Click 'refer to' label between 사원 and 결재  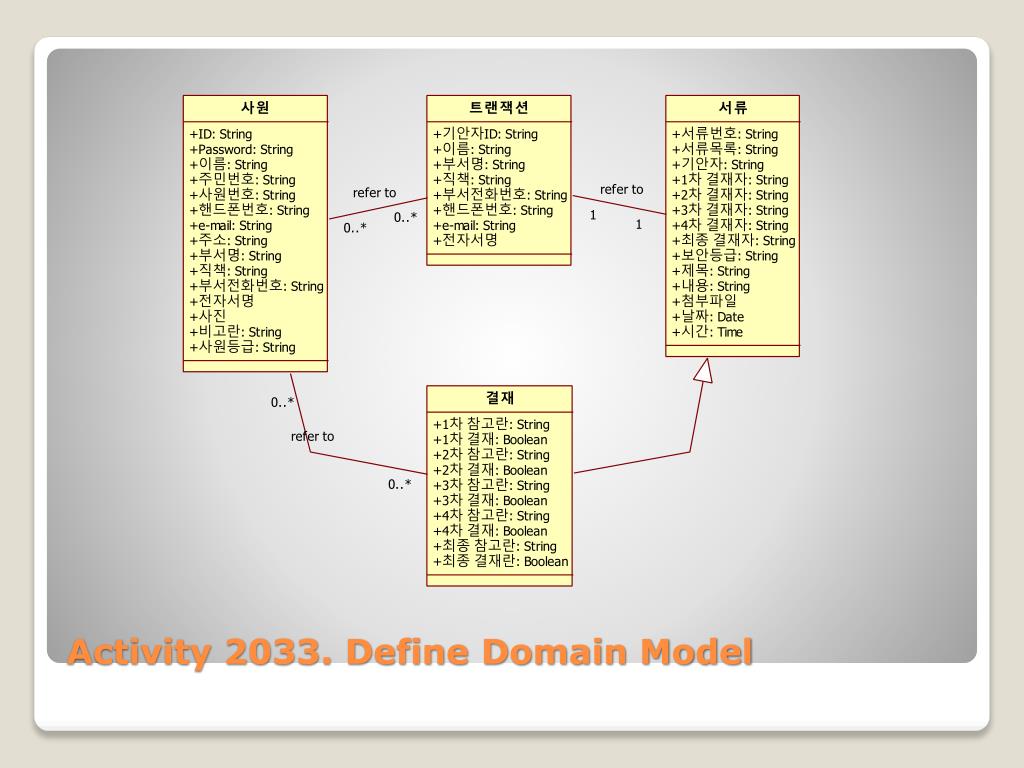[312, 436]
